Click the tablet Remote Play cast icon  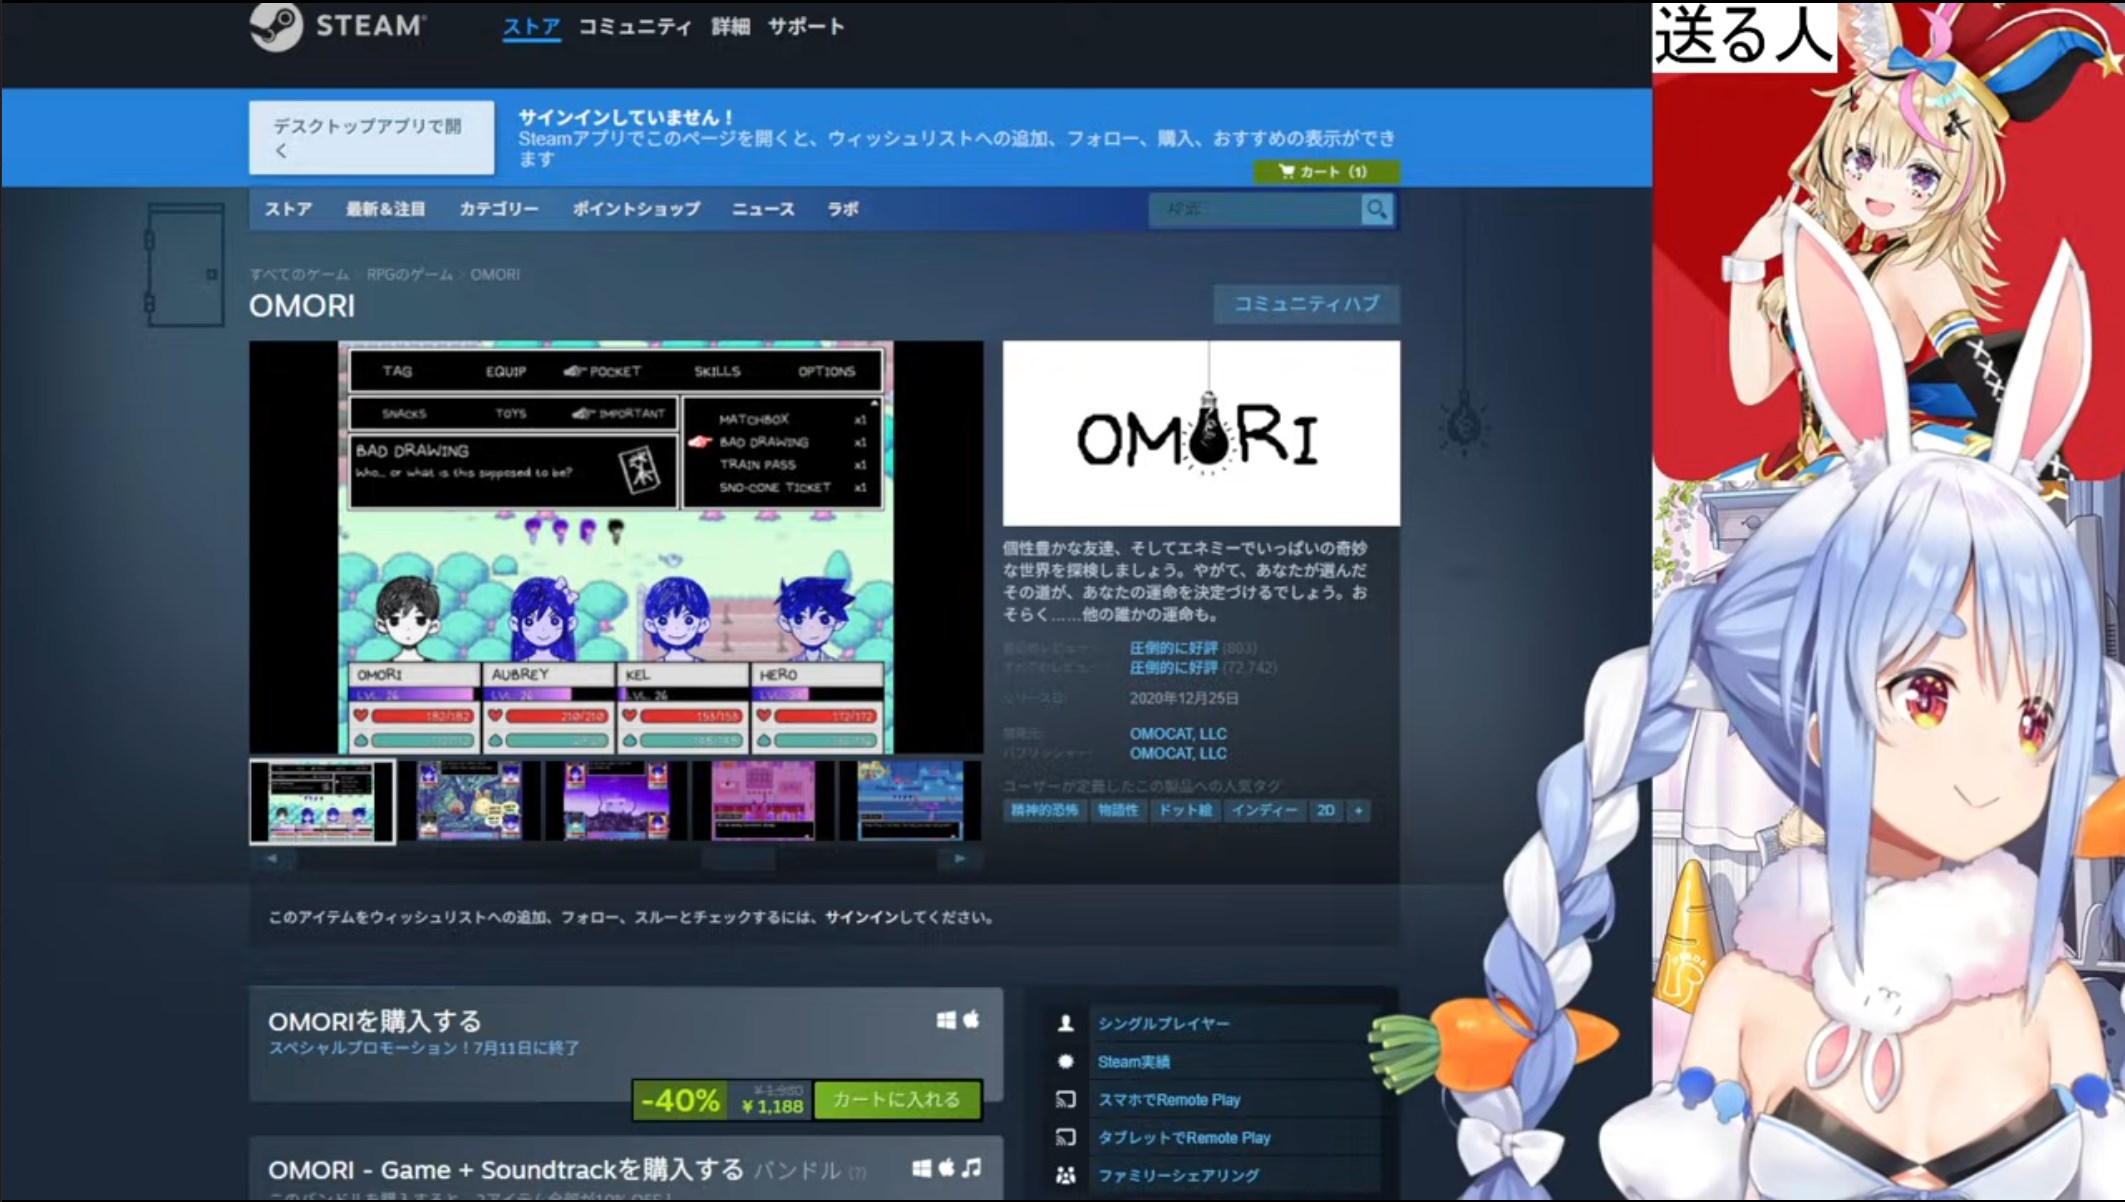click(x=1066, y=1137)
